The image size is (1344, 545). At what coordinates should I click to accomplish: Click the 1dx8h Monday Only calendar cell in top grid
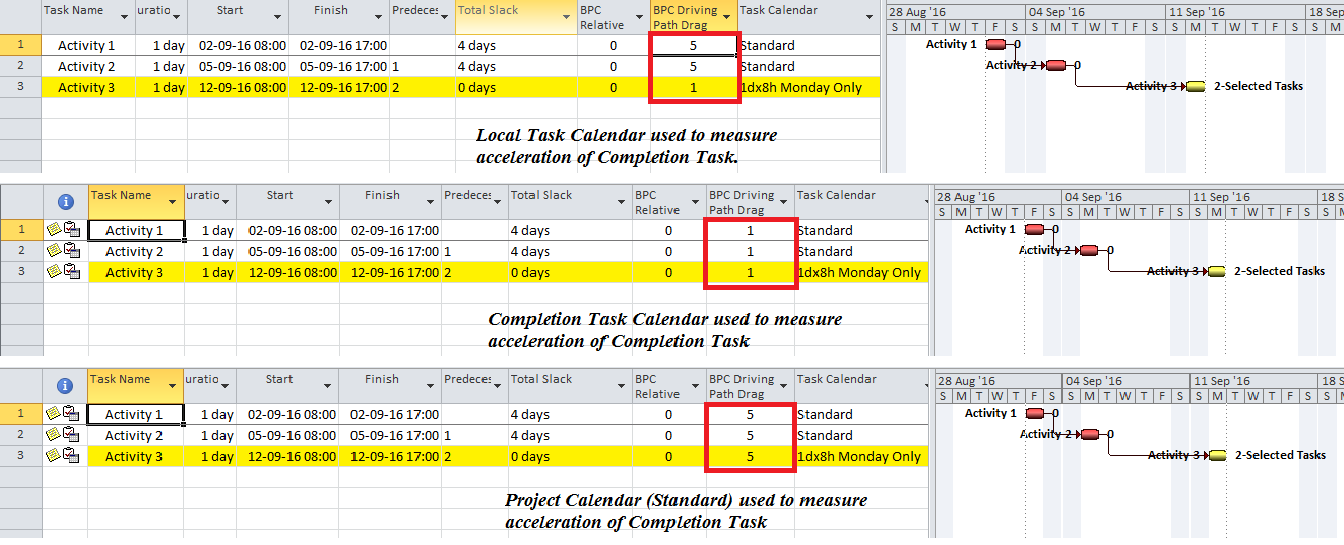pyautogui.click(x=808, y=87)
